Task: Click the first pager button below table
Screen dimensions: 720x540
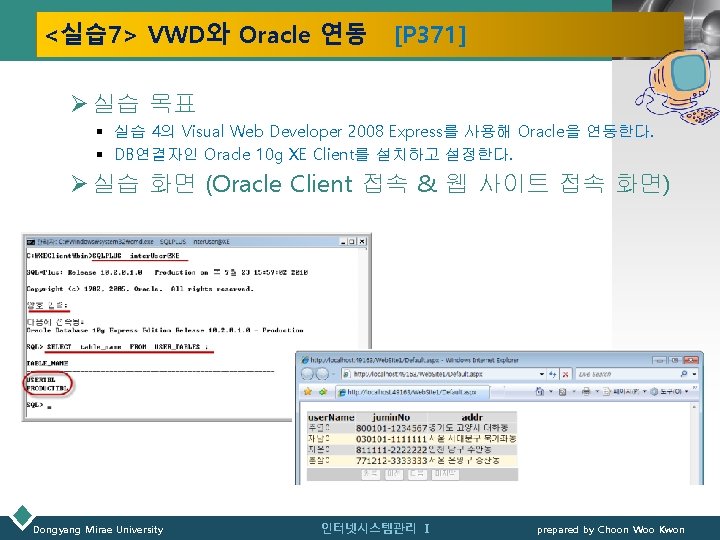Action: tap(371, 473)
